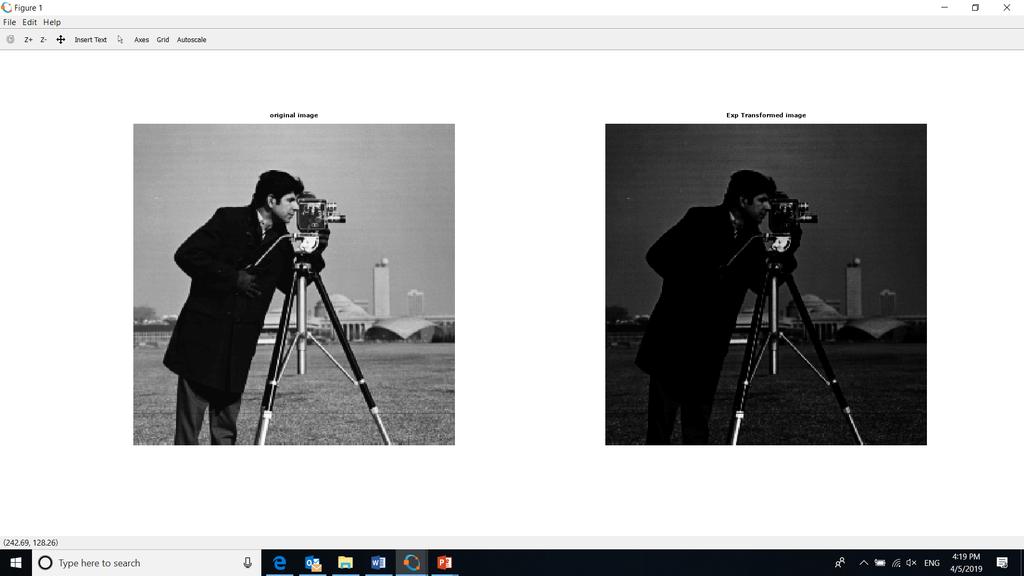The width and height of the screenshot is (1024, 576).
Task: Toggle Axes in the figure toolbar
Action: click(142, 40)
